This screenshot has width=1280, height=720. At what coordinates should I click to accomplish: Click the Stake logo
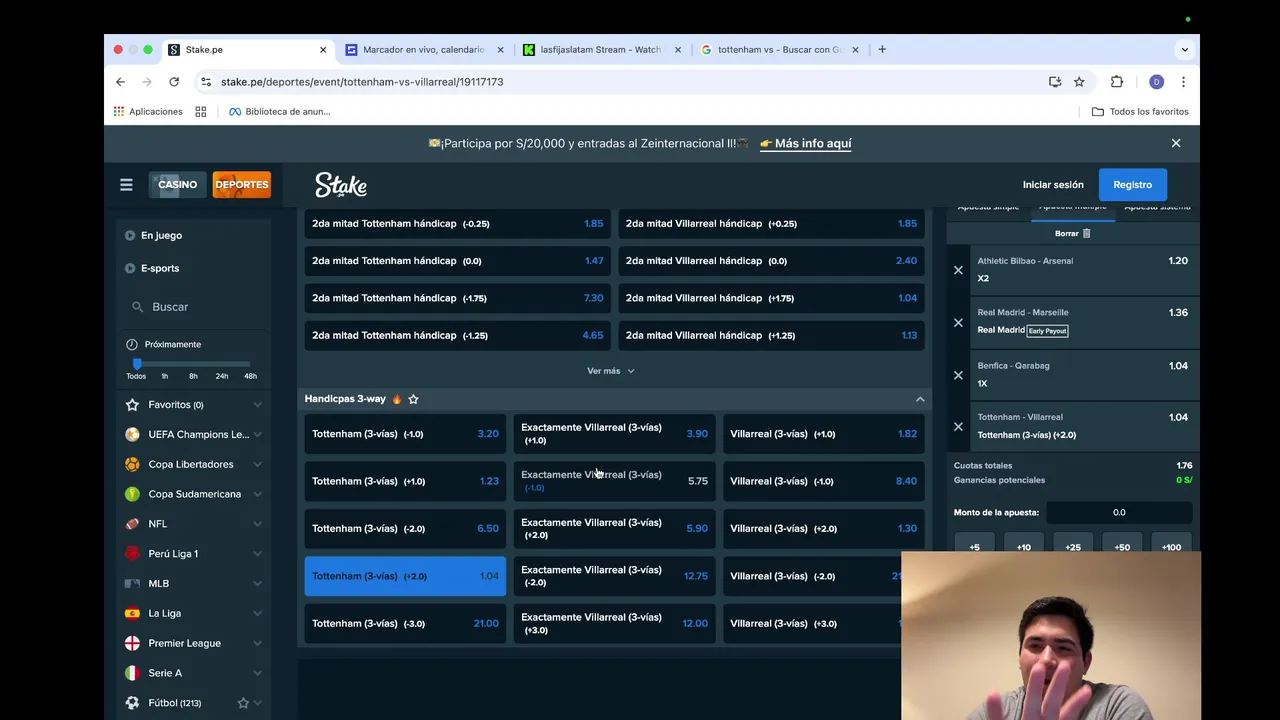coord(341,185)
